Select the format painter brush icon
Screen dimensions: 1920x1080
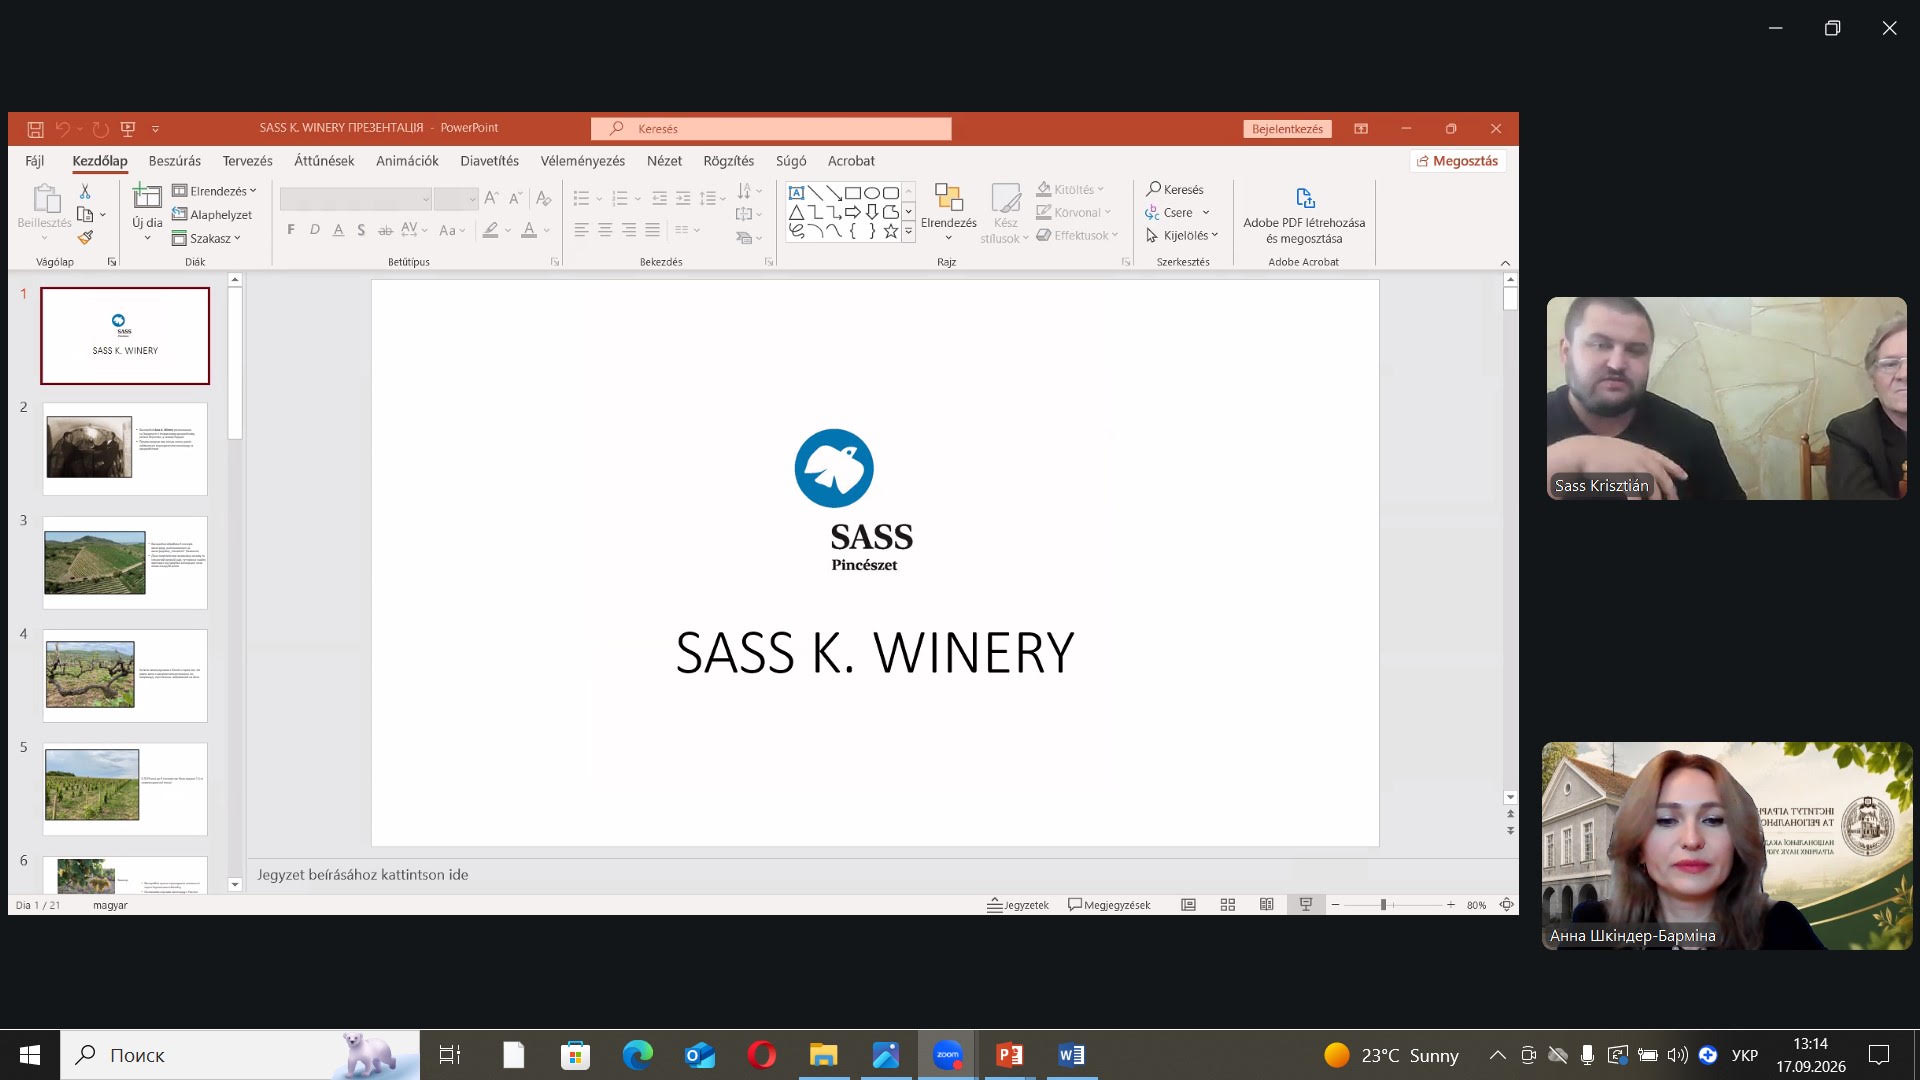(x=85, y=238)
